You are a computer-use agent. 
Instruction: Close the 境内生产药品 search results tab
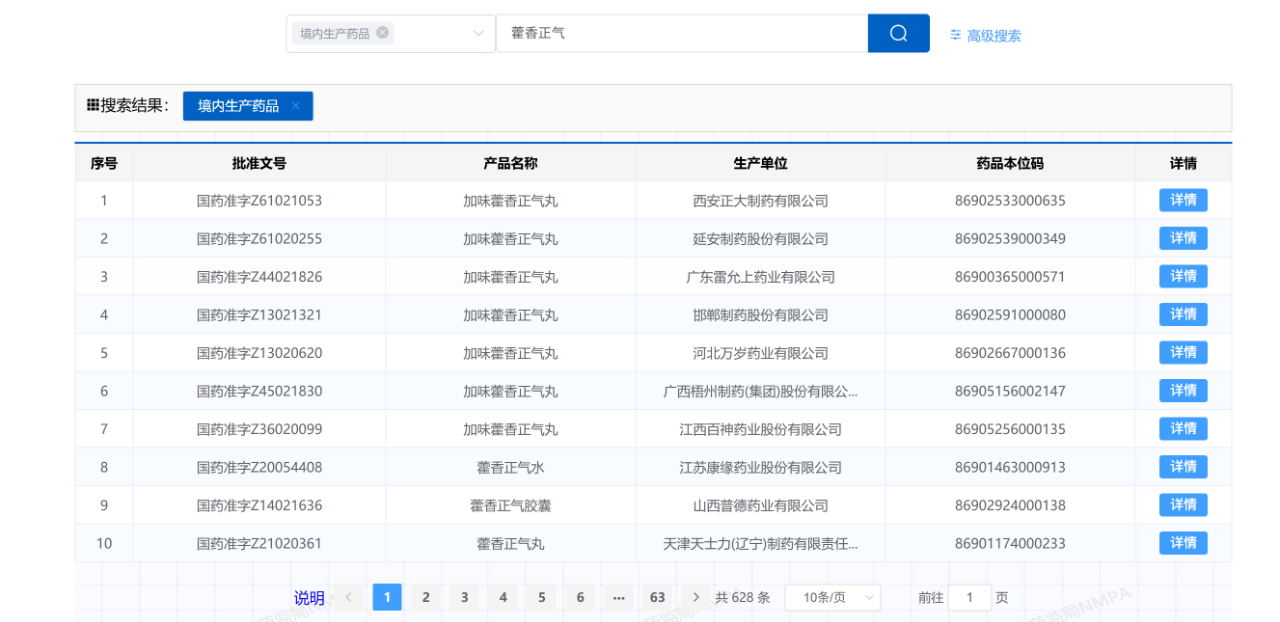[x=295, y=106]
